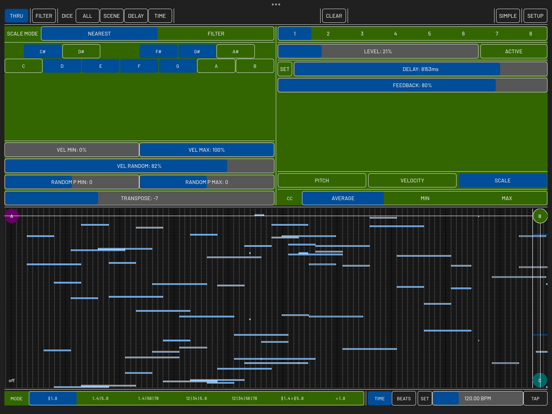Select delay tab 7
Image resolution: width=552 pixels, height=414 pixels.
497,34
